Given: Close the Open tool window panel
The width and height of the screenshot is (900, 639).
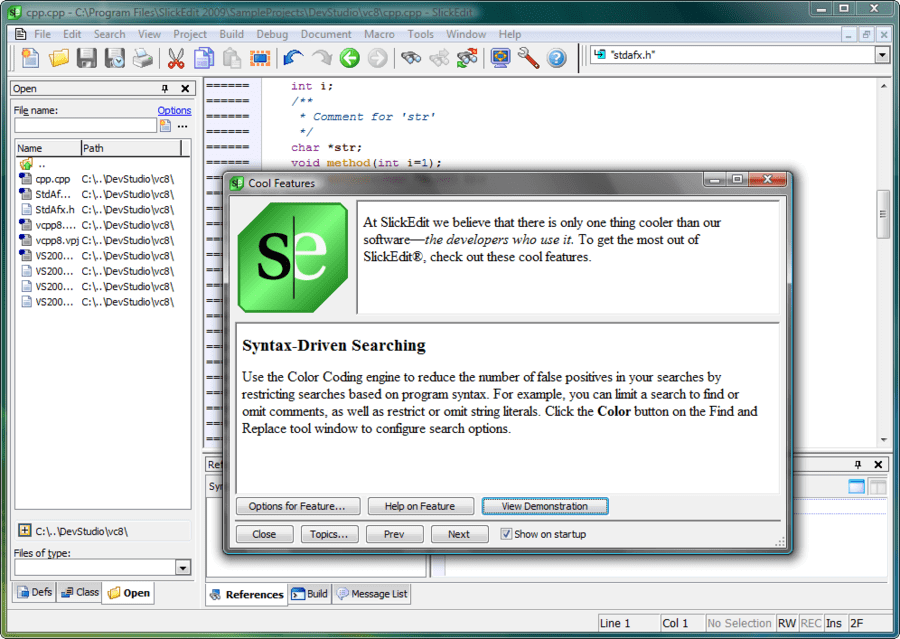Looking at the screenshot, I should point(185,88).
